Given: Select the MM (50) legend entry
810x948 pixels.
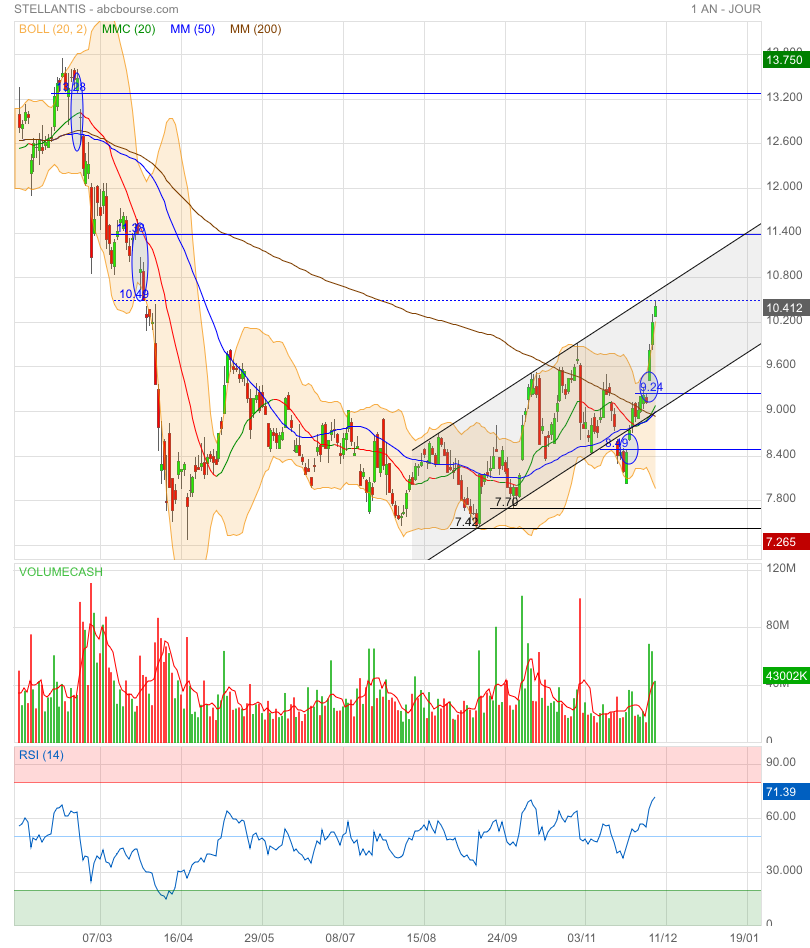Looking at the screenshot, I should coord(194,30).
